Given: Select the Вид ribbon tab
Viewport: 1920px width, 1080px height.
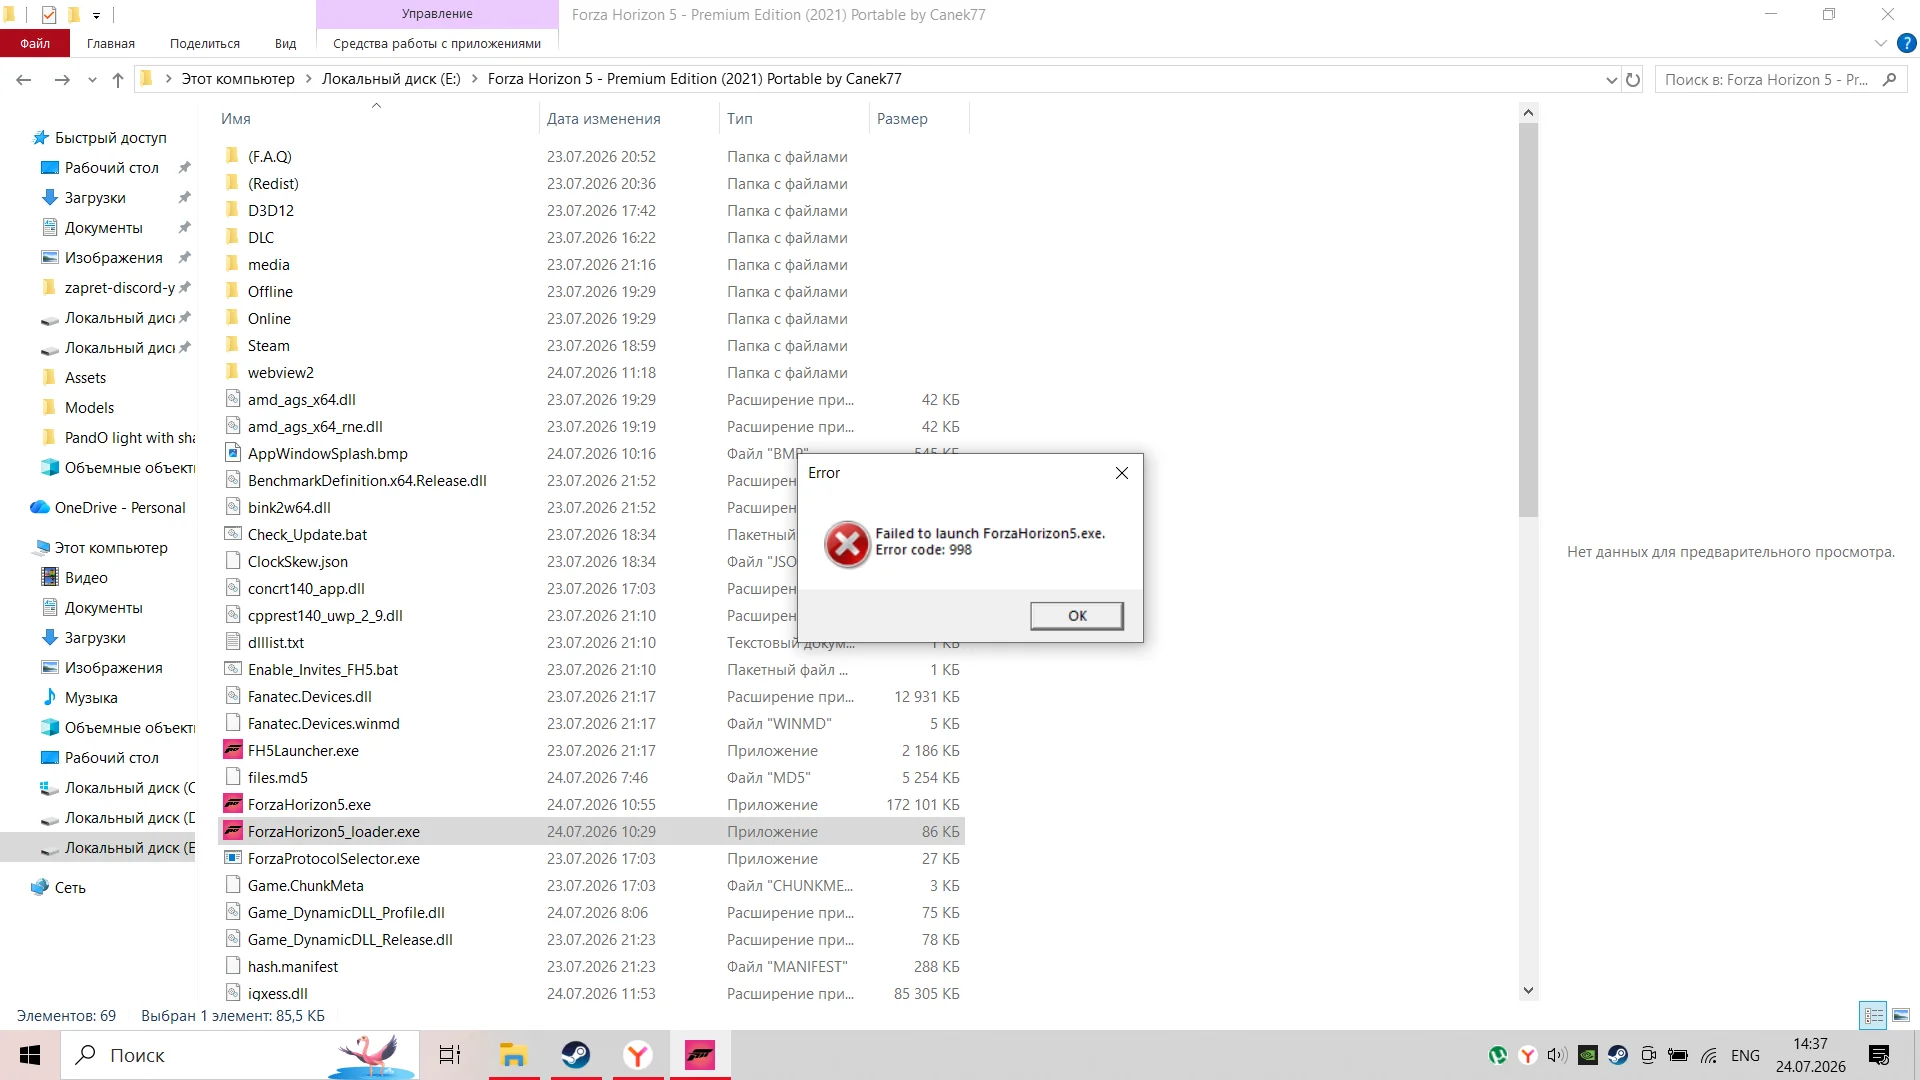Looking at the screenshot, I should point(286,43).
